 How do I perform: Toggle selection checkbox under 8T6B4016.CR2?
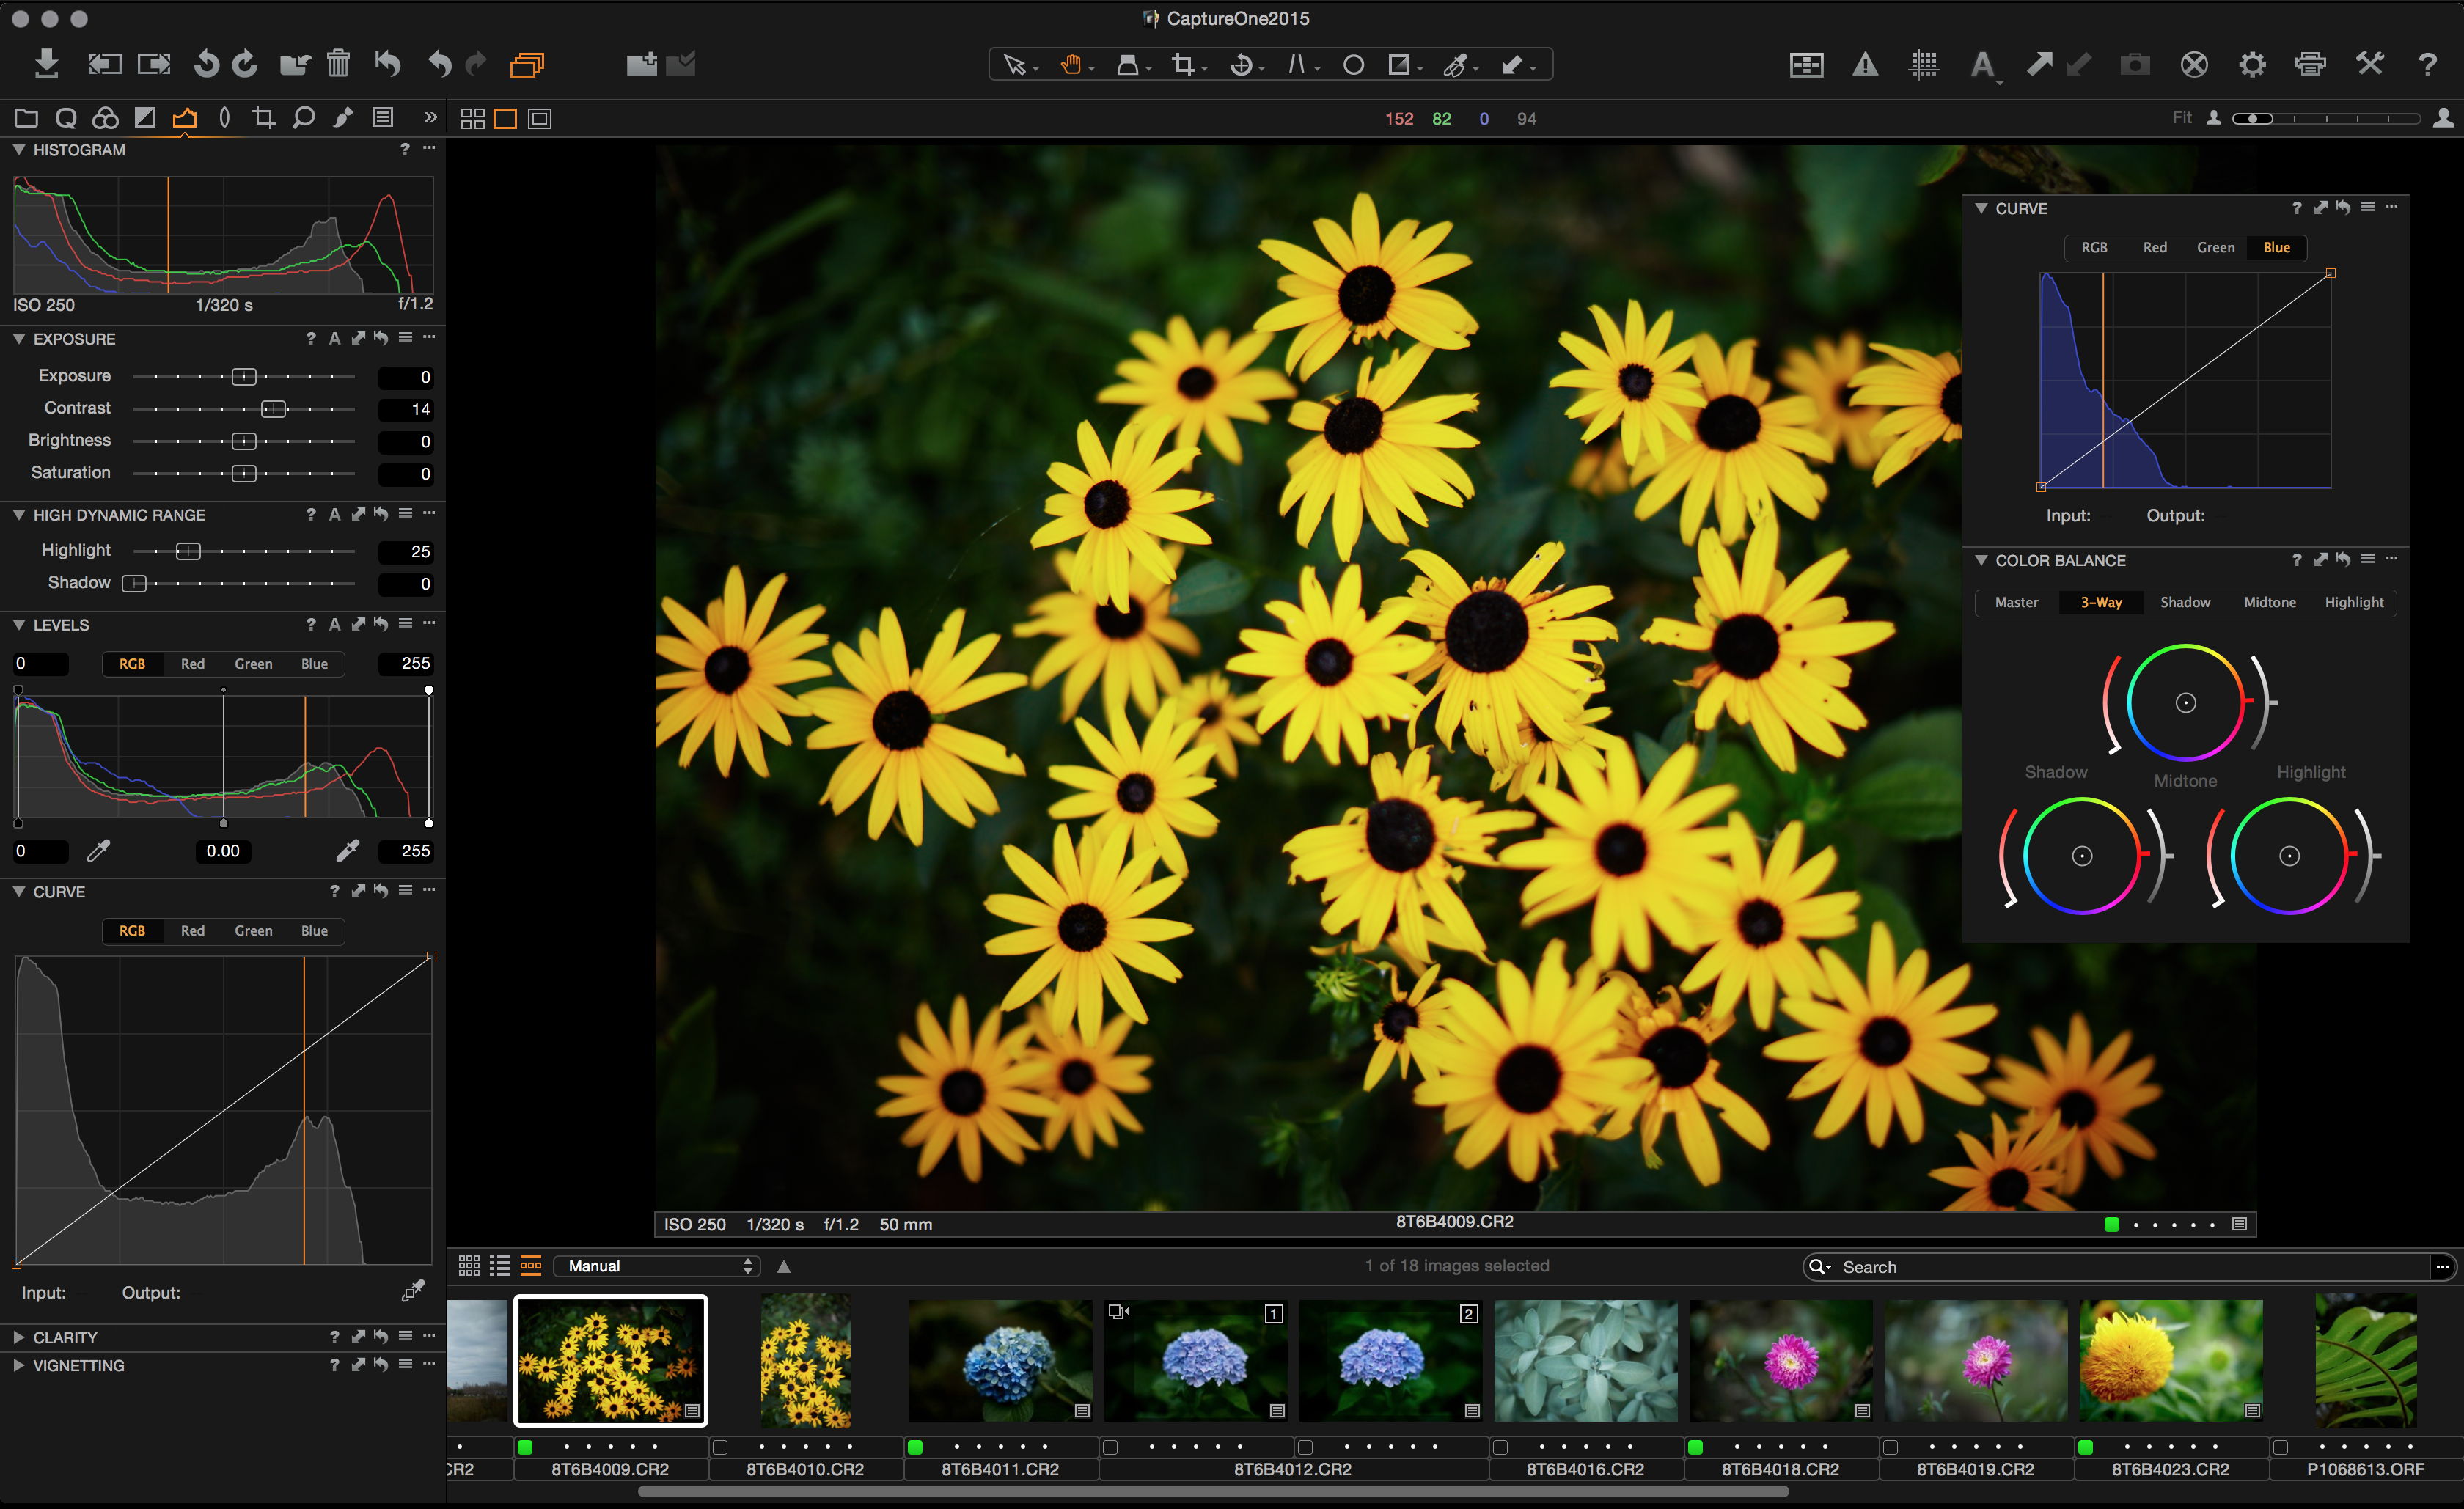click(x=1500, y=1447)
